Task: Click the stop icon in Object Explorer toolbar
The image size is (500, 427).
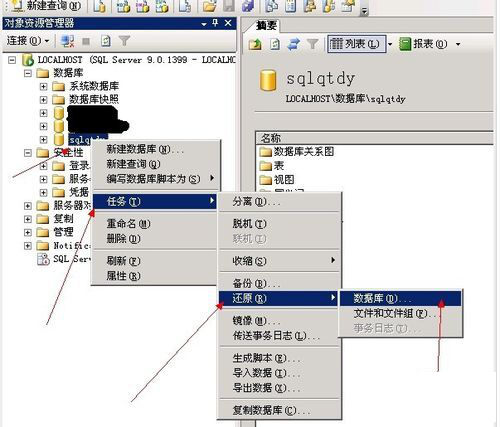Action: click(x=86, y=41)
